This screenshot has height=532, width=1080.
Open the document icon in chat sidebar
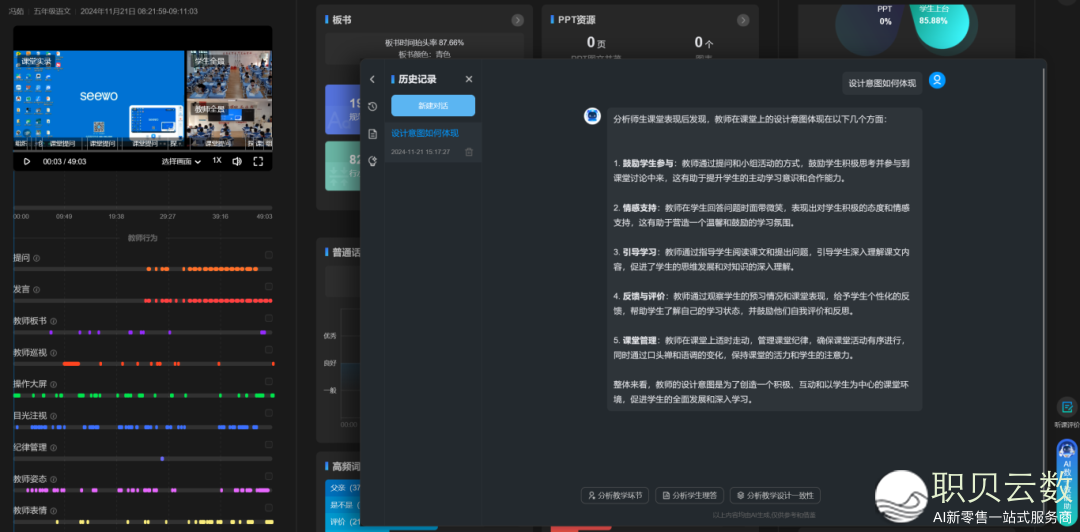coord(373,134)
